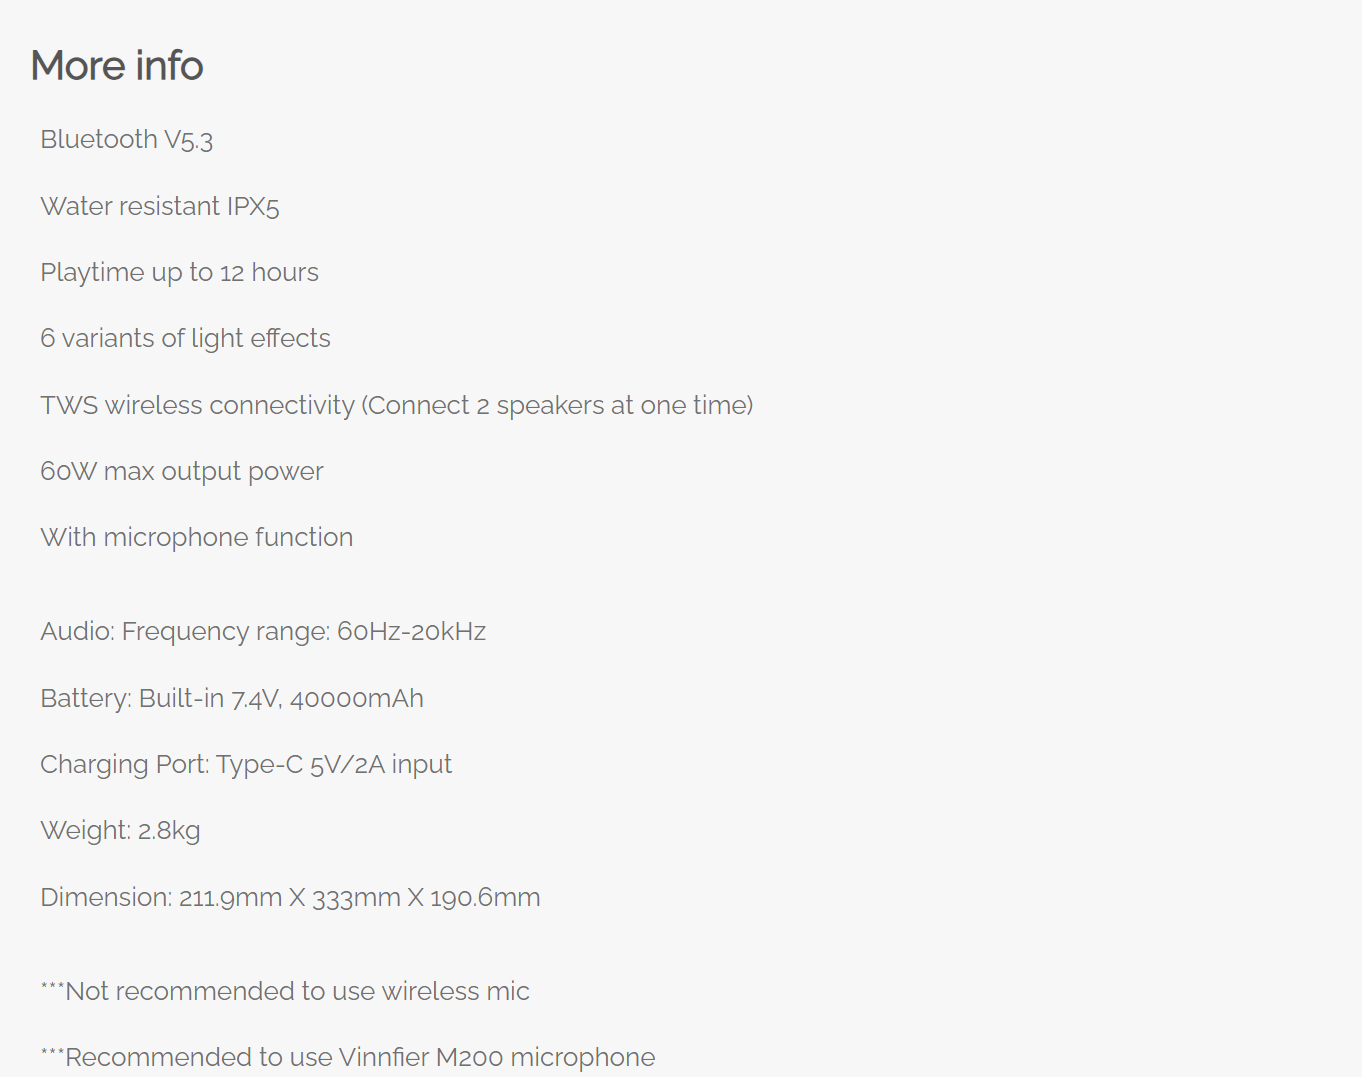
Task: Click the 5V/2A input value
Action: click(x=381, y=765)
